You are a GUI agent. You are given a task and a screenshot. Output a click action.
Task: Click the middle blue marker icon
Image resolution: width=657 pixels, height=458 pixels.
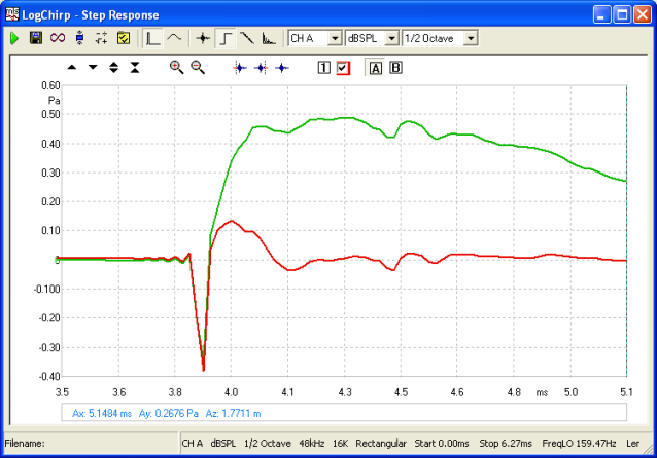click(x=261, y=68)
